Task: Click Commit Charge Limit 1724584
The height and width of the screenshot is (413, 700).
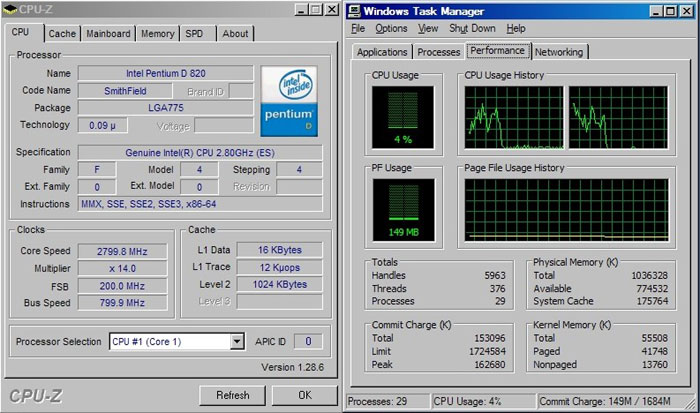Action: (x=487, y=351)
